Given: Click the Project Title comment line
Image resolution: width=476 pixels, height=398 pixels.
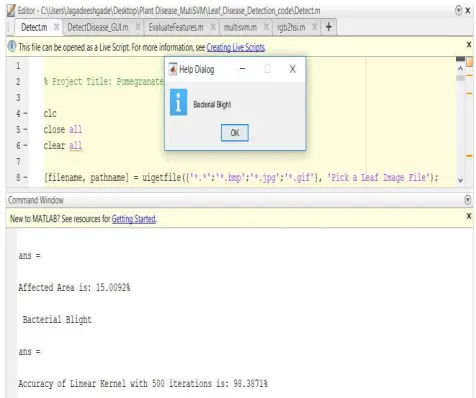Looking at the screenshot, I should [x=104, y=81].
